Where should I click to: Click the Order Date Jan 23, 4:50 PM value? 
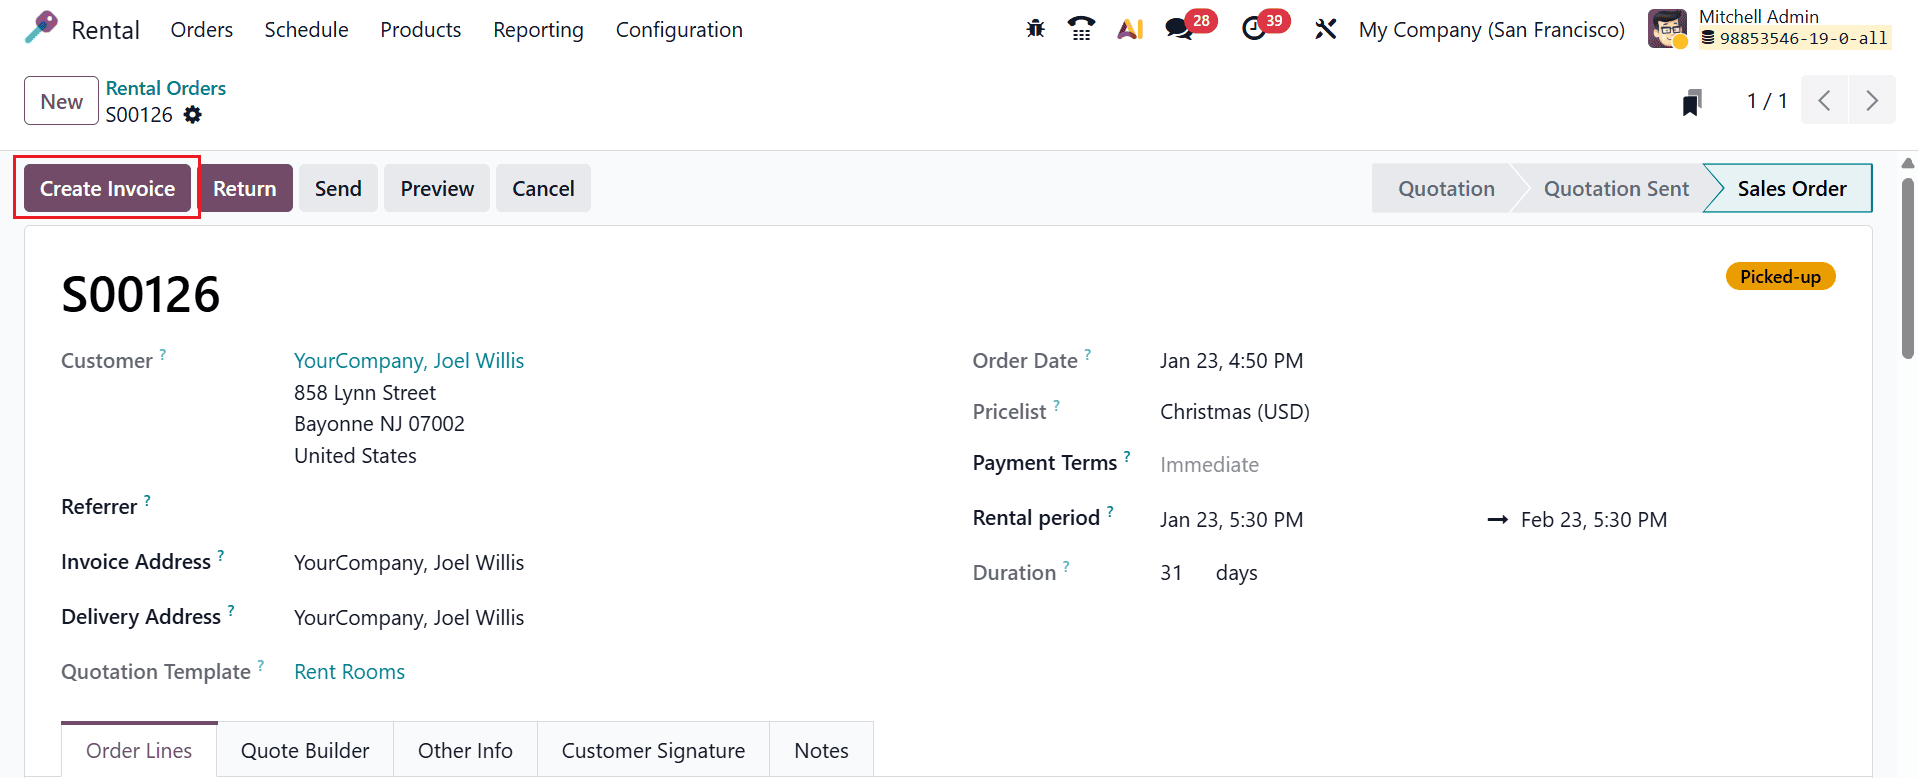click(x=1231, y=361)
